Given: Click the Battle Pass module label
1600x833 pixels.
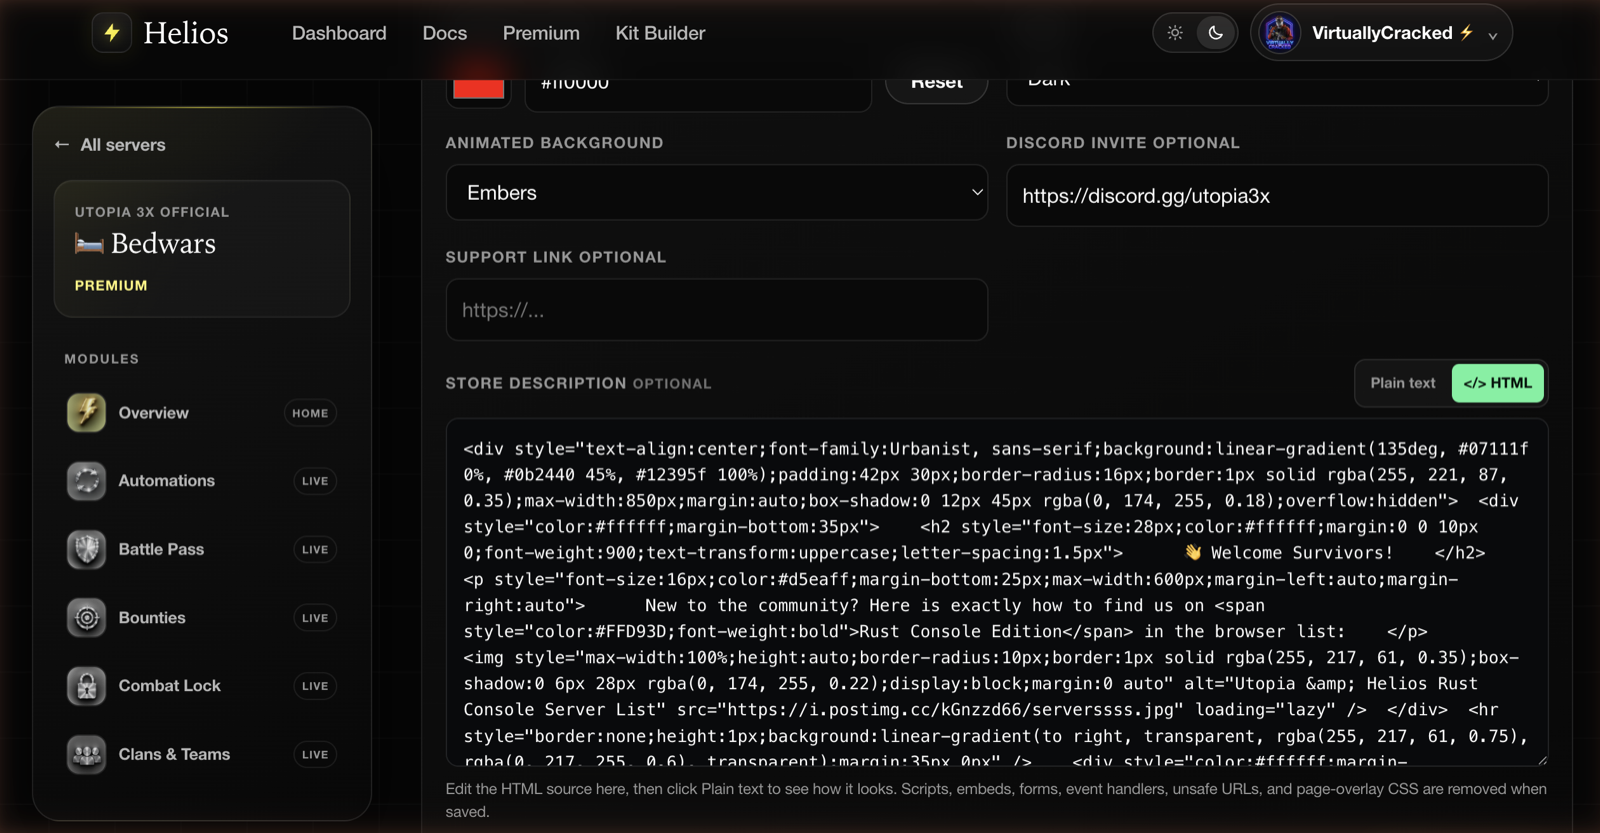Looking at the screenshot, I should point(161,549).
